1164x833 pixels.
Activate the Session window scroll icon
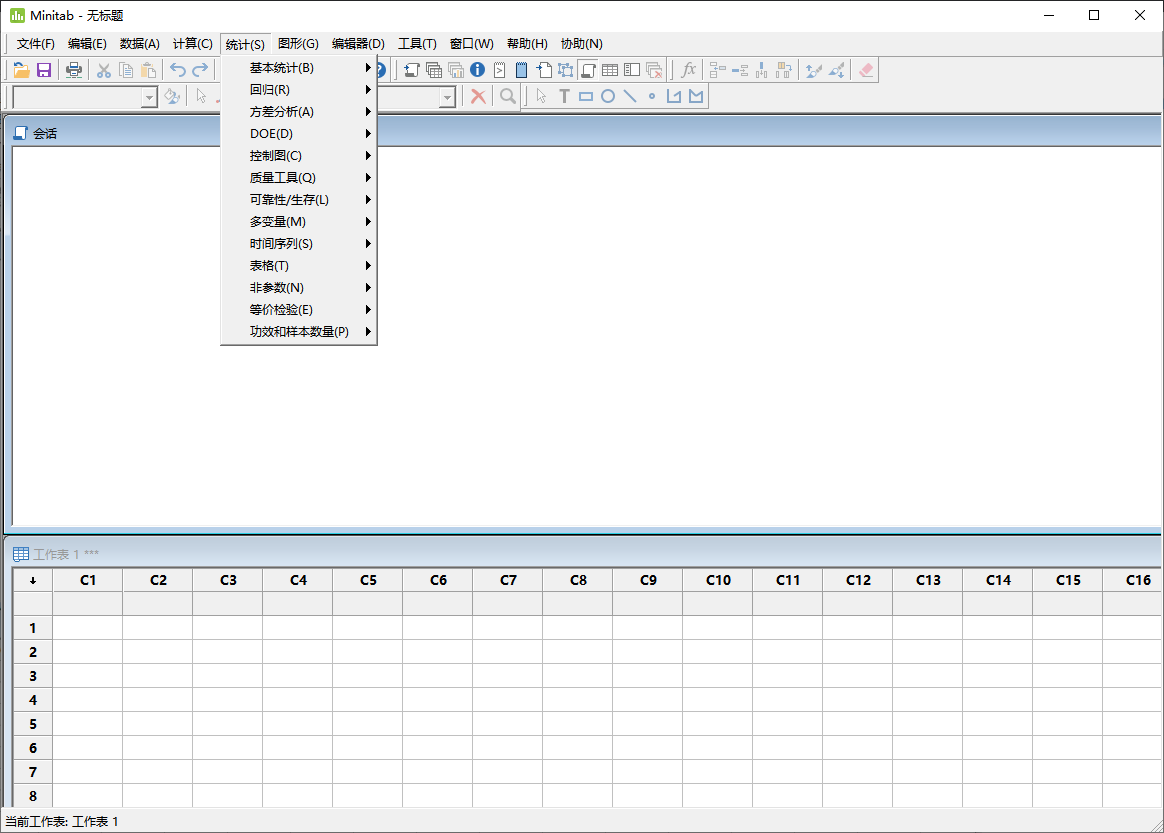(588, 71)
